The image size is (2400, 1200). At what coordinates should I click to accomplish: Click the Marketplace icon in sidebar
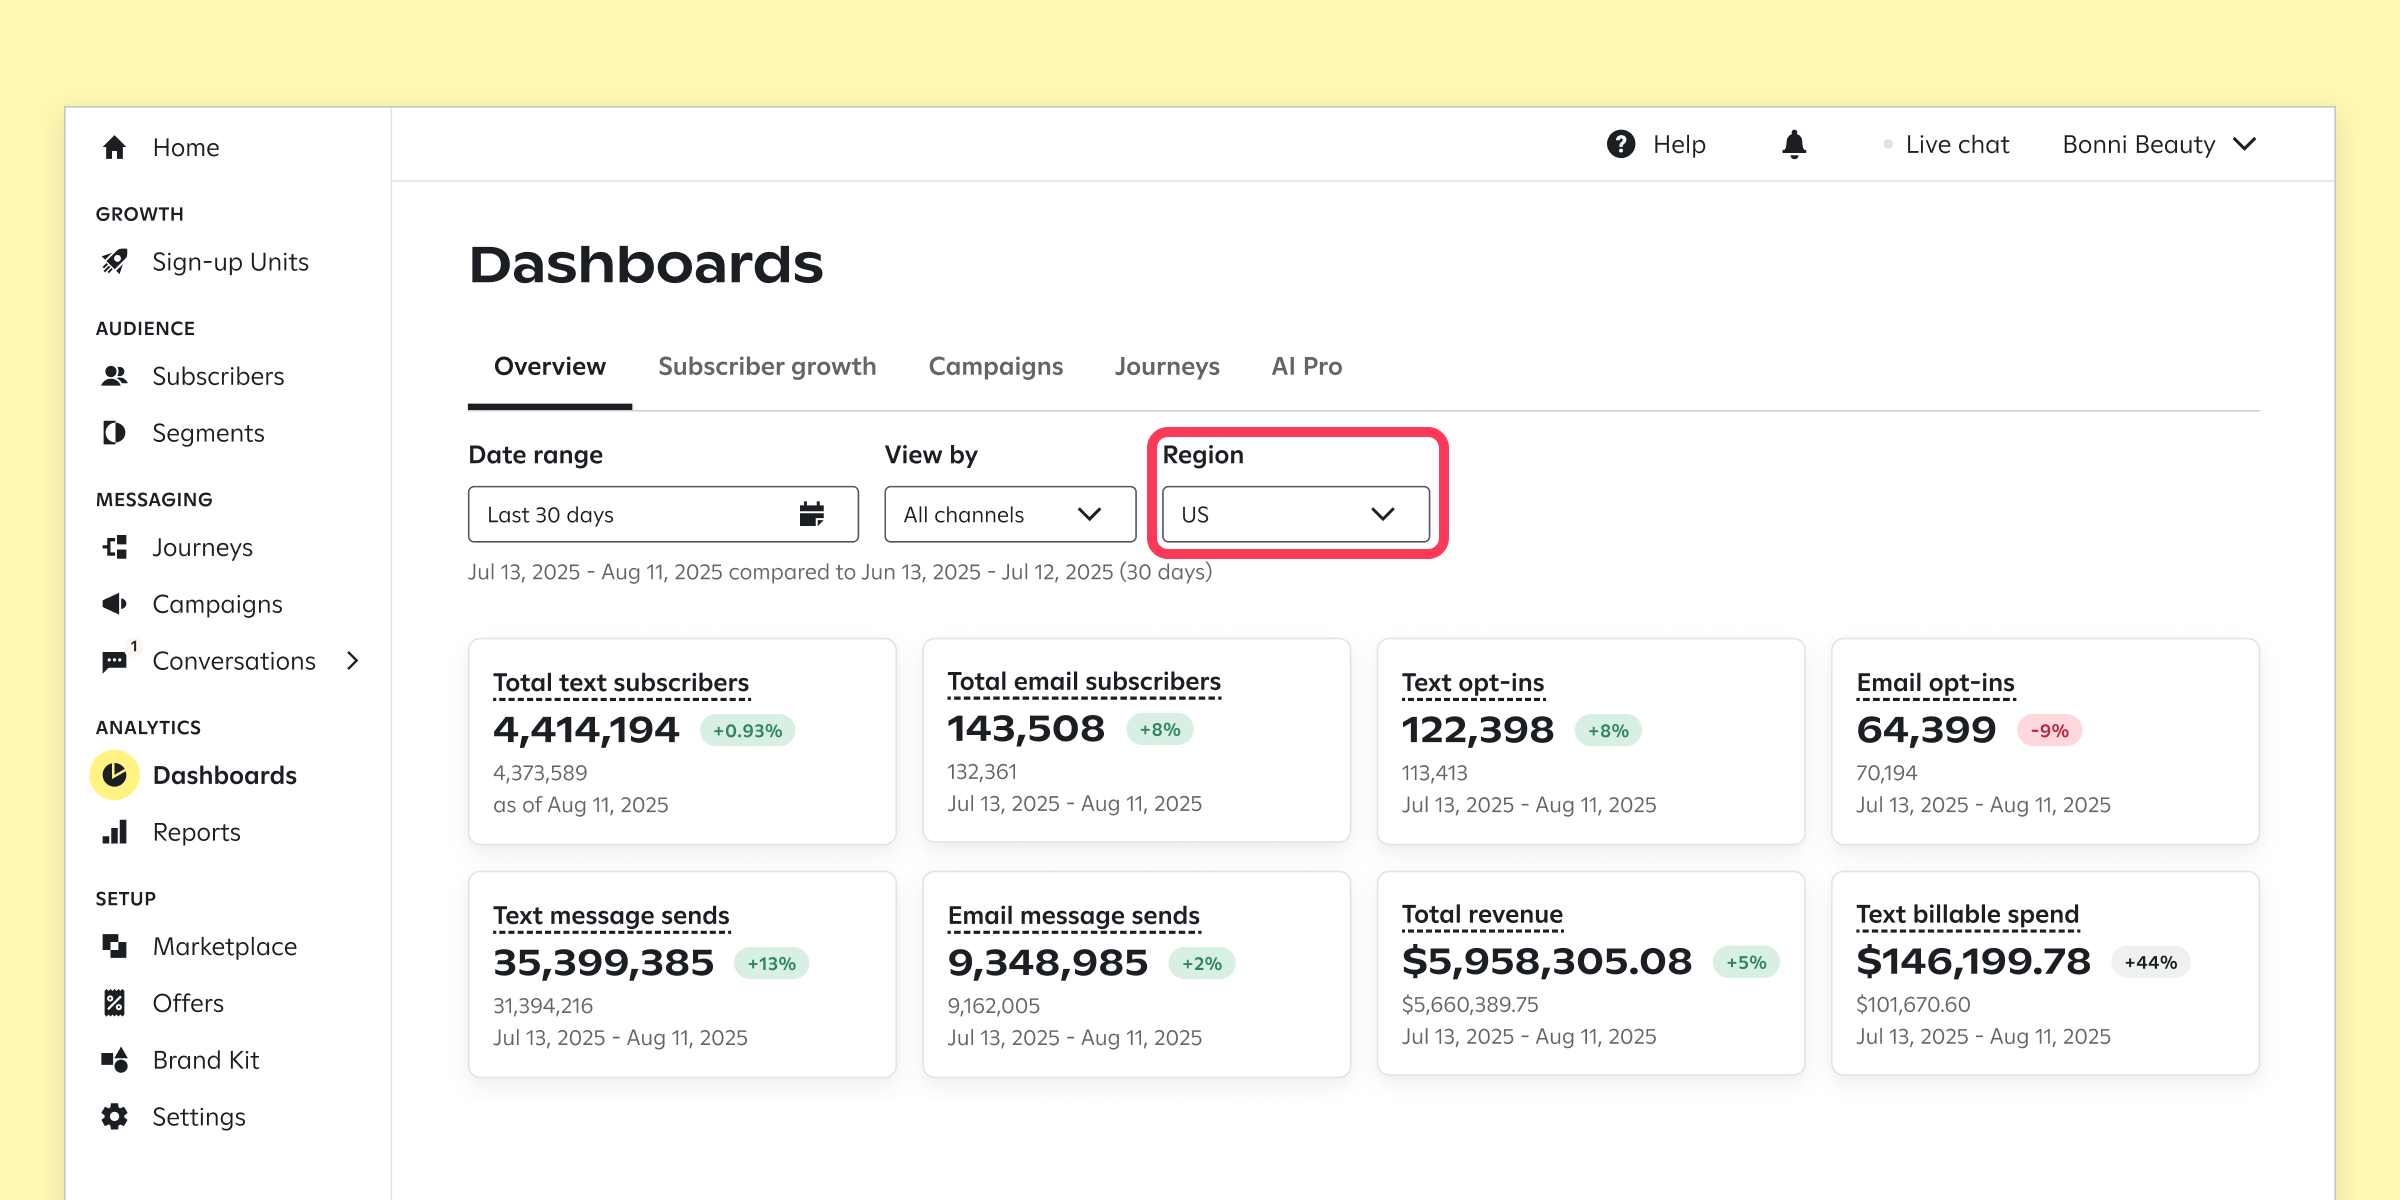[x=115, y=946]
